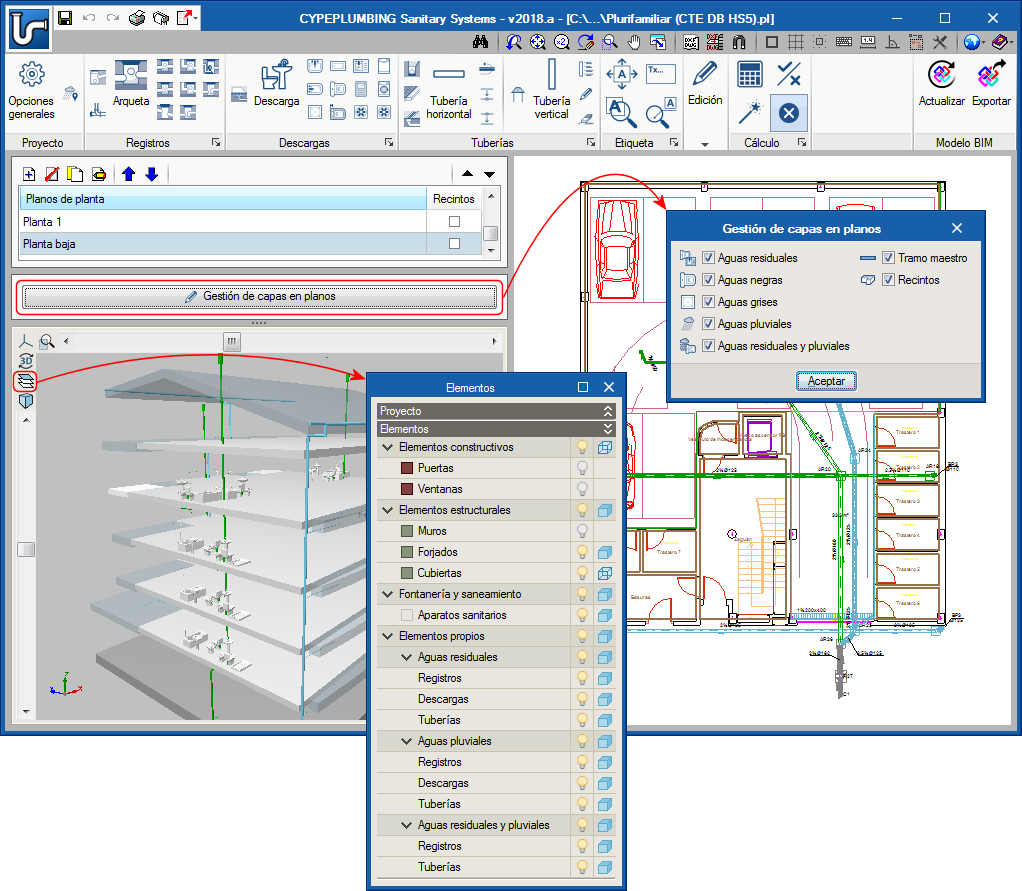
Task: Click Gestión de capas en planos button
Action: tap(259, 297)
